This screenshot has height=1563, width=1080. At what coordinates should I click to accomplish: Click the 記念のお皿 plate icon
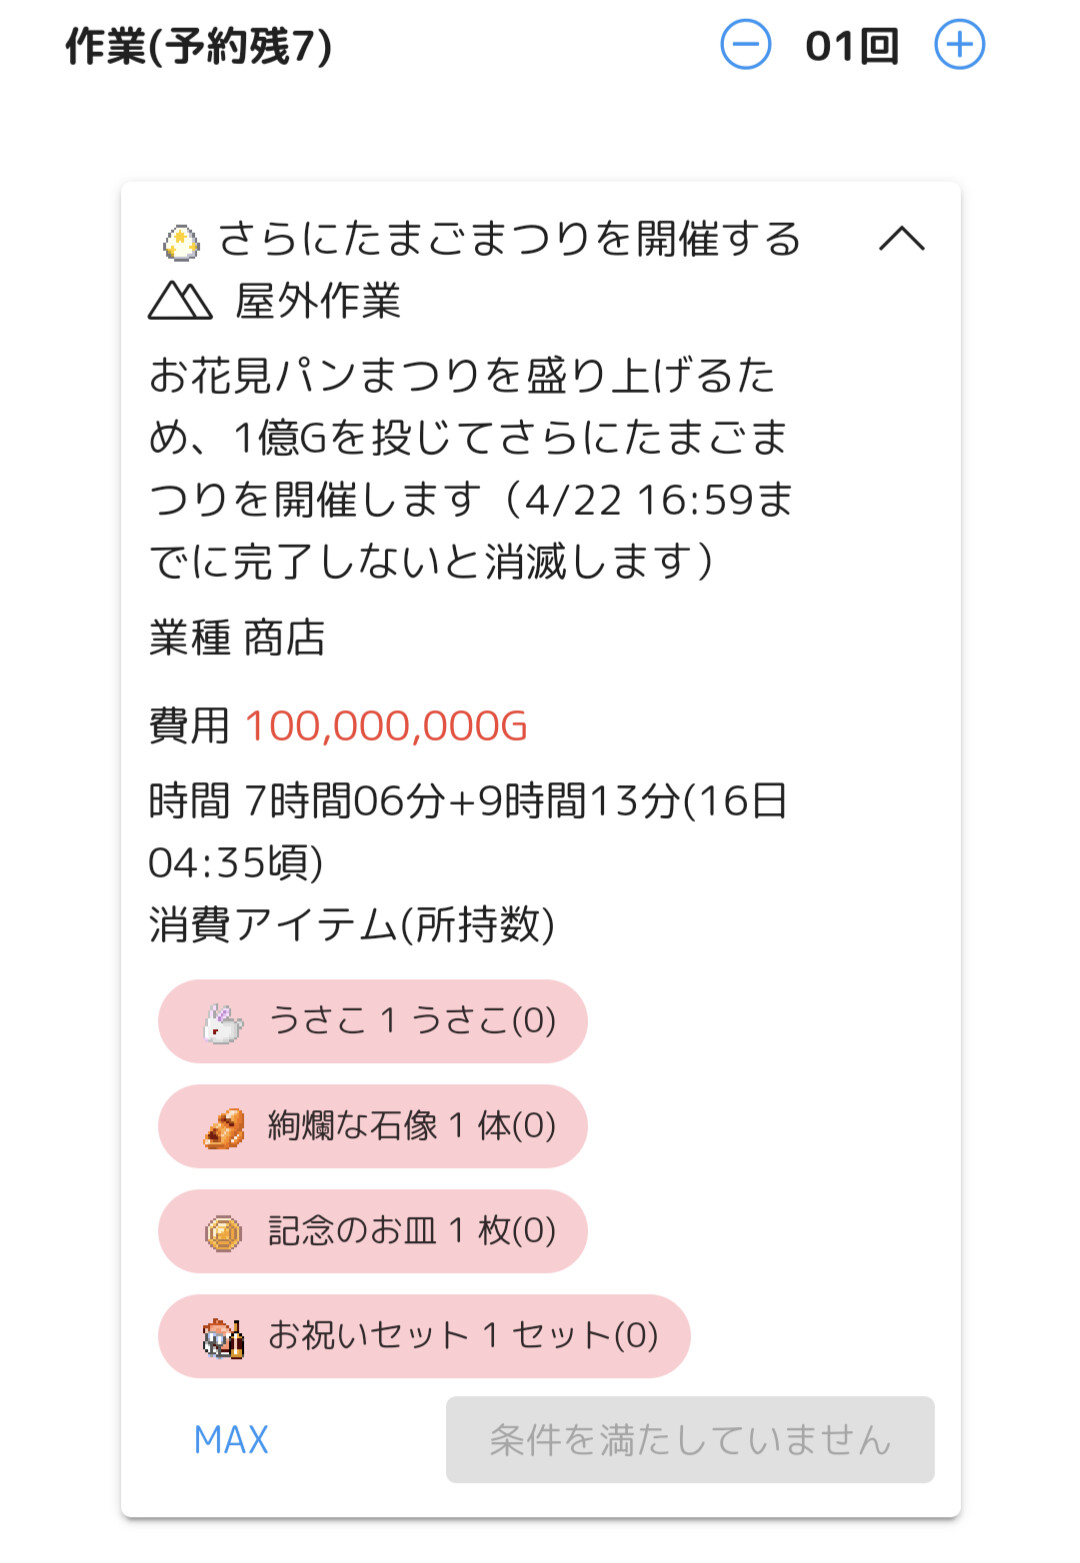click(x=224, y=1233)
